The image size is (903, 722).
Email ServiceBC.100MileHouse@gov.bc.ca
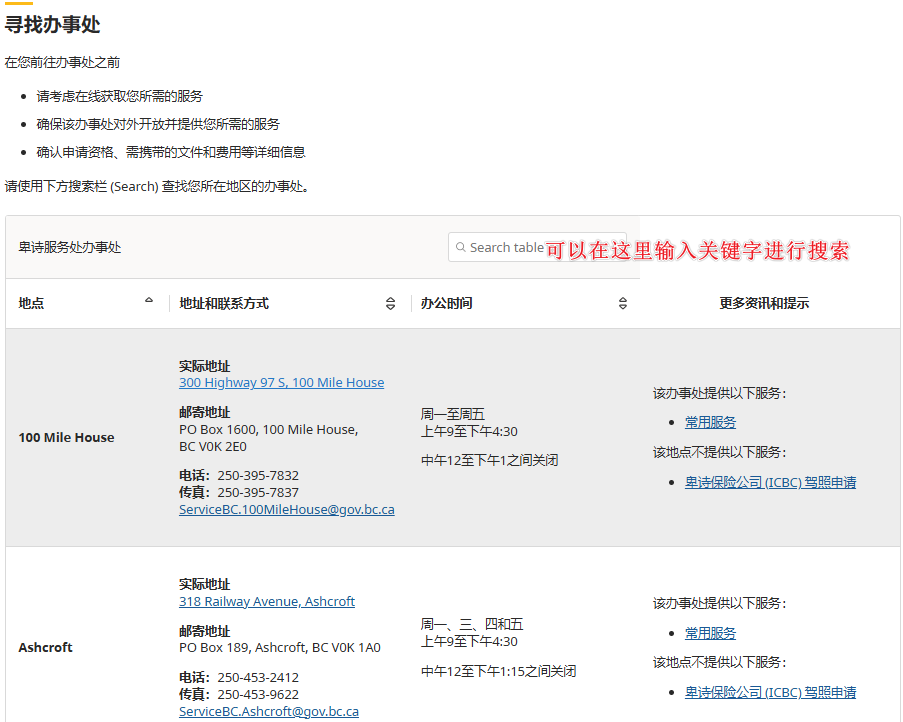(x=286, y=510)
